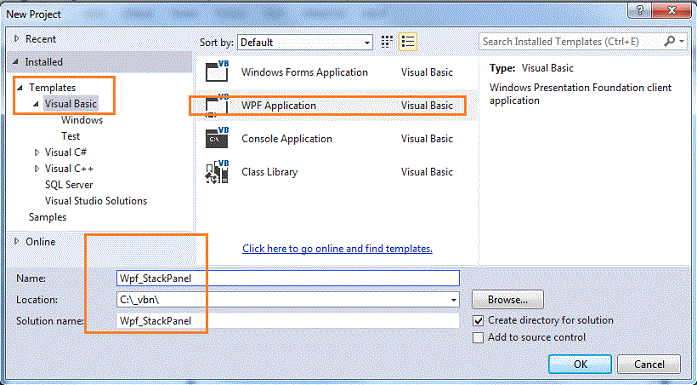Click the OK button
Image resolution: width=697 pixels, height=385 pixels.
pyautogui.click(x=580, y=364)
